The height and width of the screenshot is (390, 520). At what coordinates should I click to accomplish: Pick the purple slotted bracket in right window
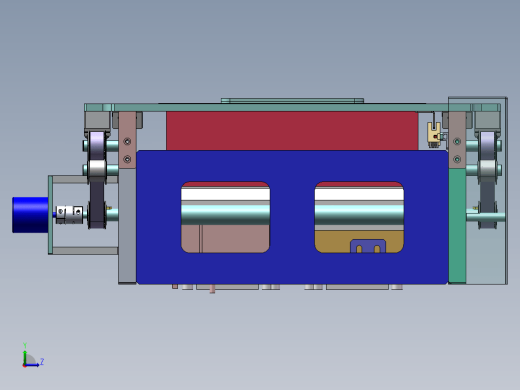tap(368, 246)
